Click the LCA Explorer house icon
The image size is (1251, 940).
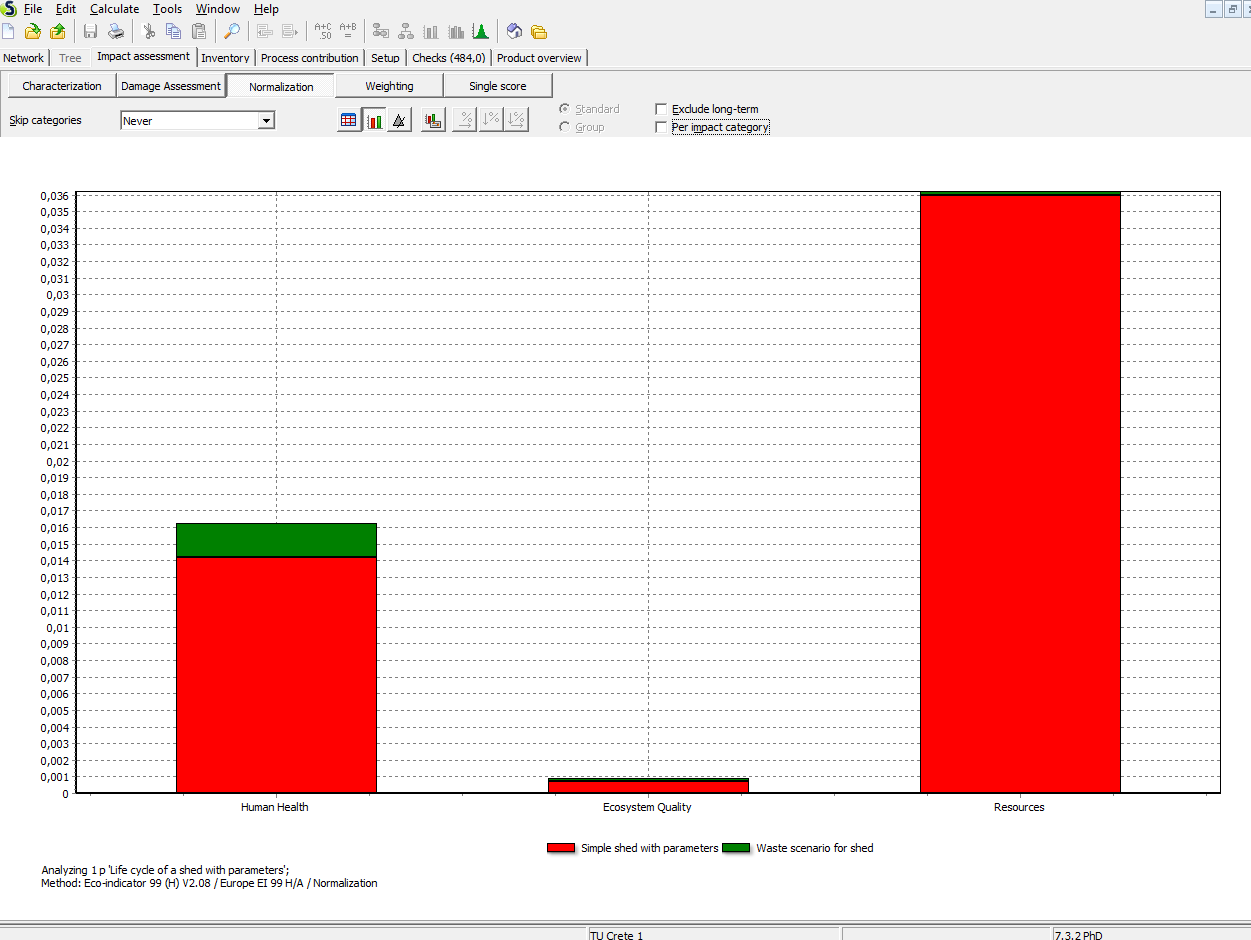click(x=514, y=31)
